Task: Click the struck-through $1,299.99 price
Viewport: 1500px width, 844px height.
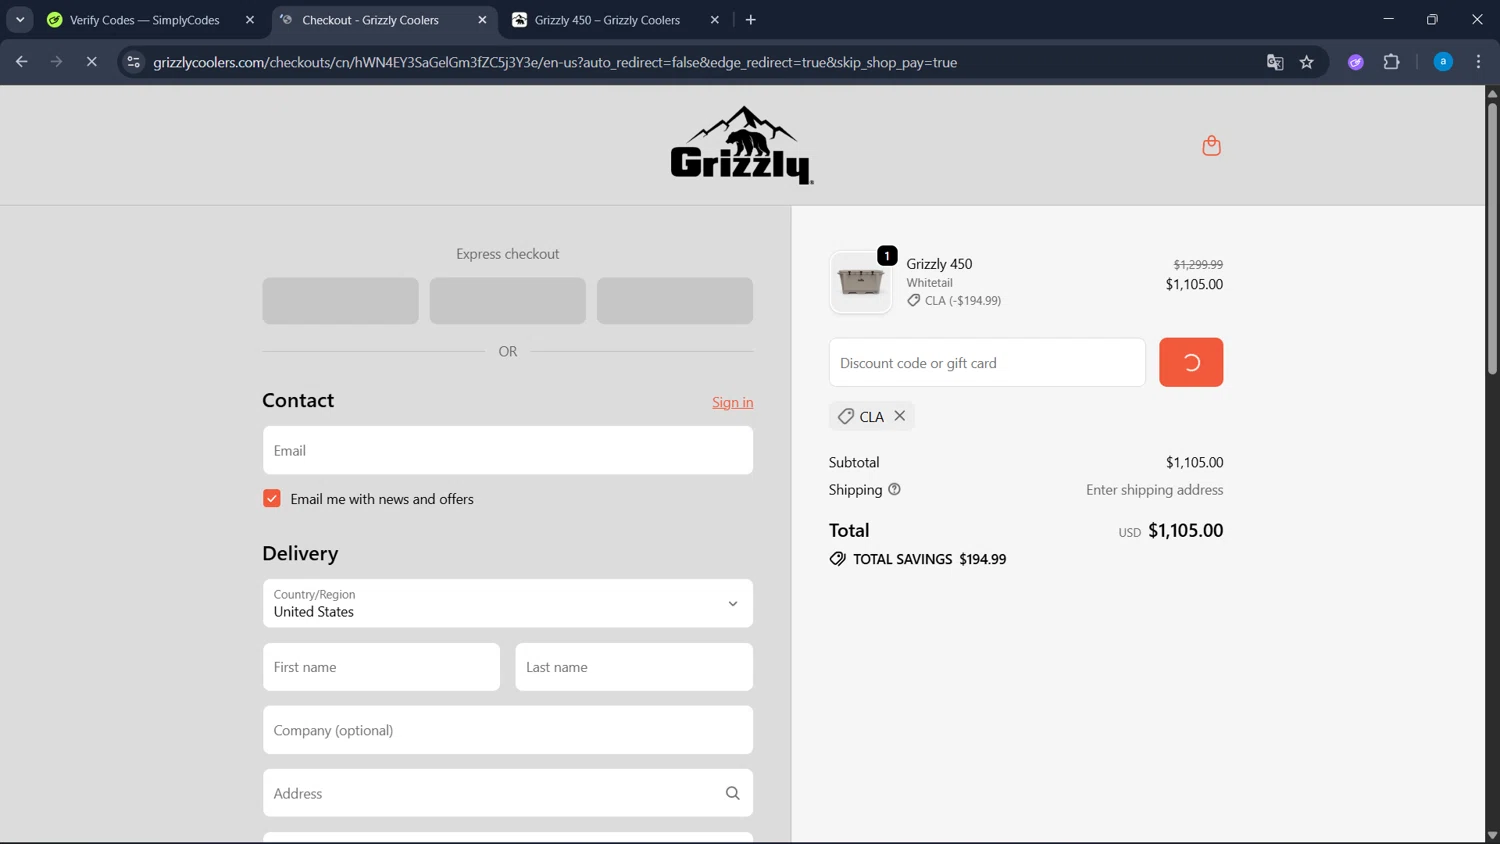Action: click(1198, 264)
